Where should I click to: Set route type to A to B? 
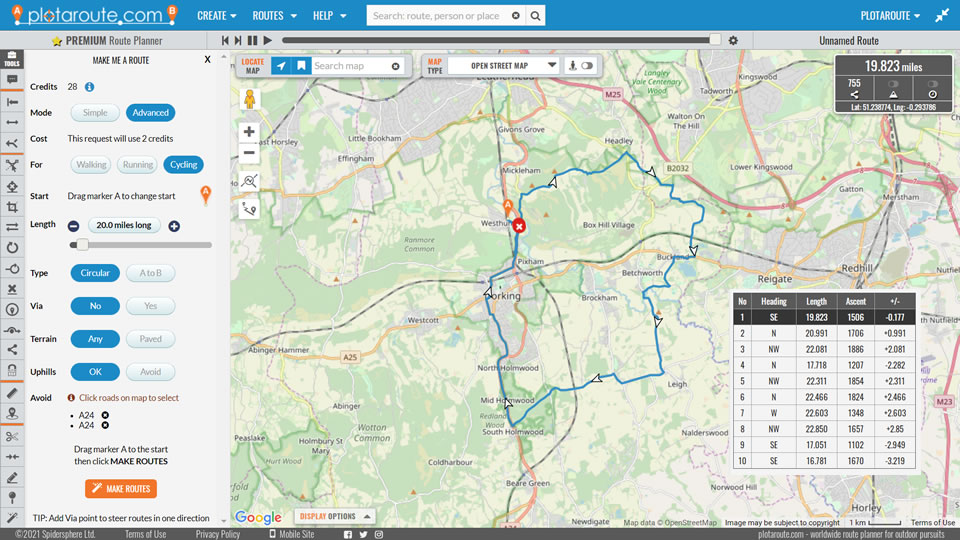point(151,273)
